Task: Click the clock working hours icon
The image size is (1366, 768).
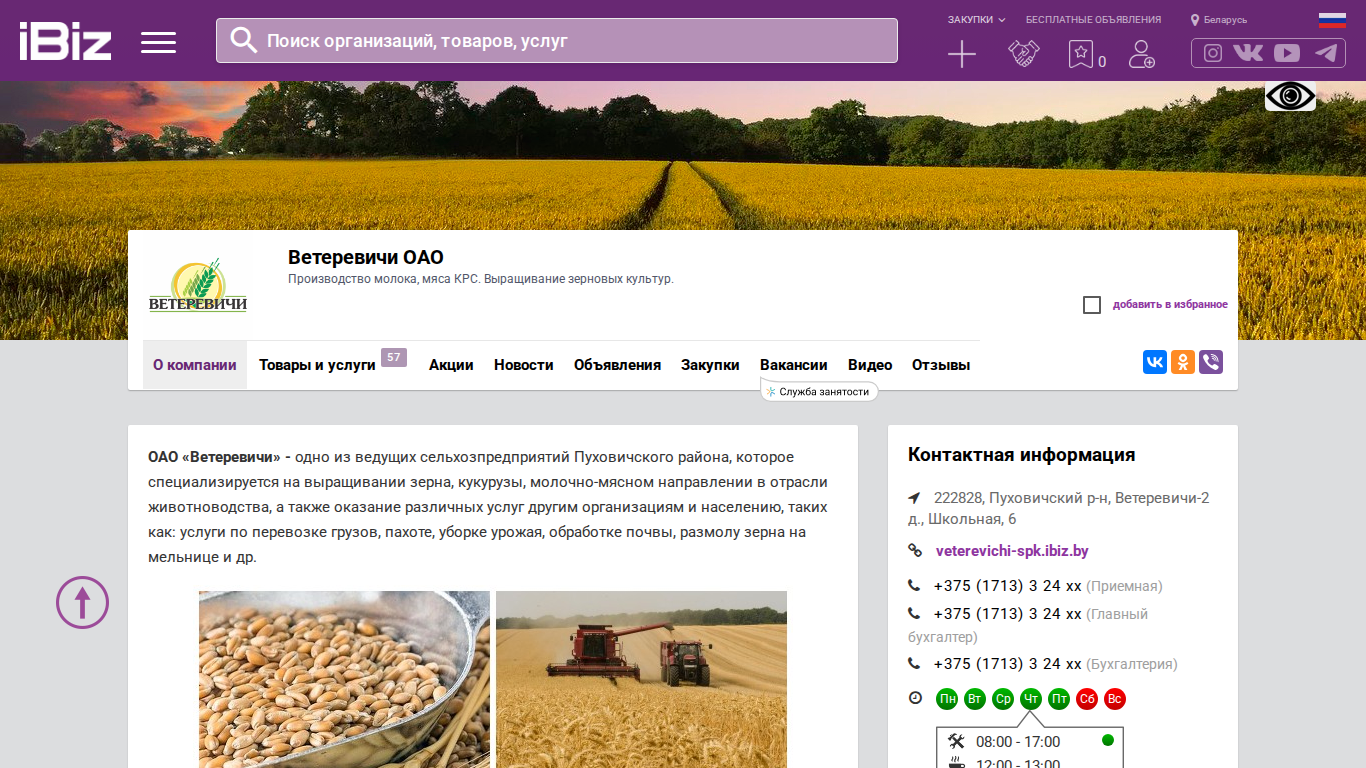Action: [x=915, y=698]
